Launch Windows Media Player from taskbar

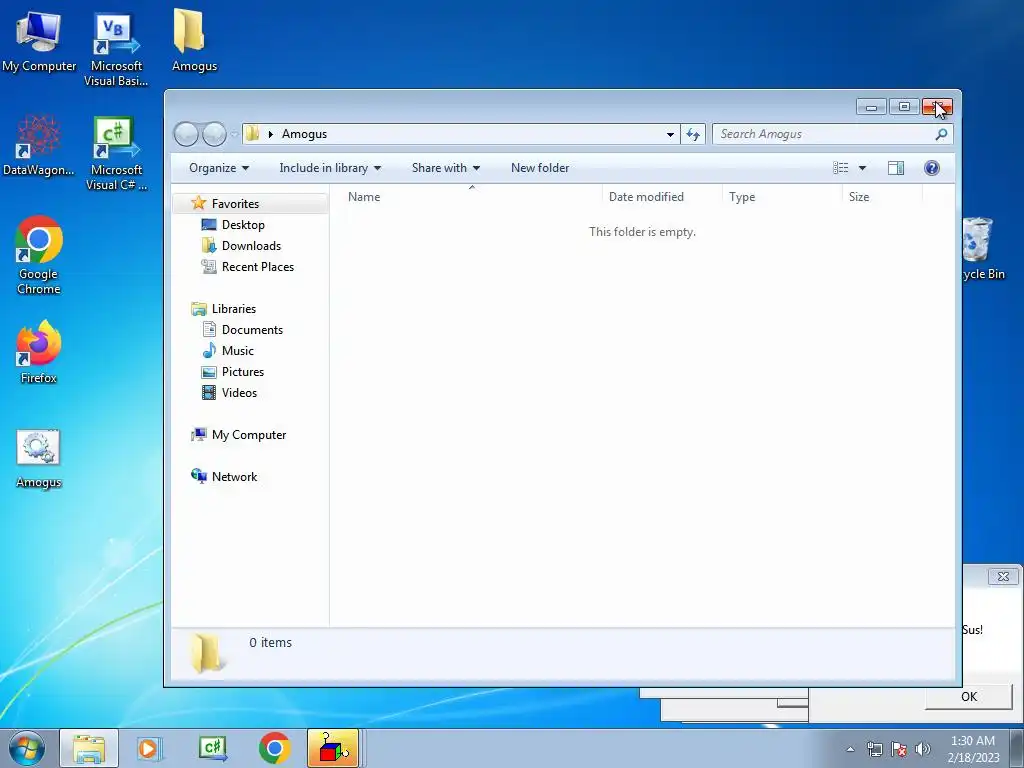150,748
